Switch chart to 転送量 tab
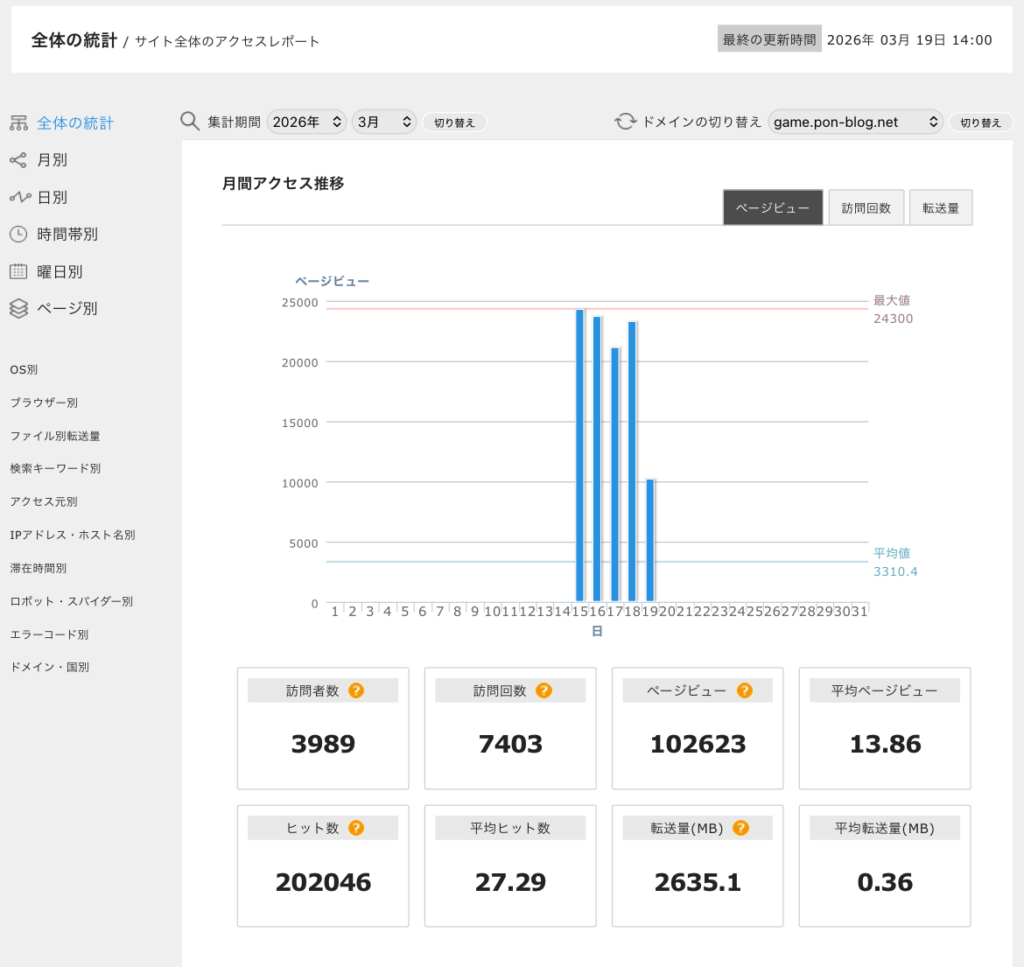The width and height of the screenshot is (1024, 967). point(940,208)
